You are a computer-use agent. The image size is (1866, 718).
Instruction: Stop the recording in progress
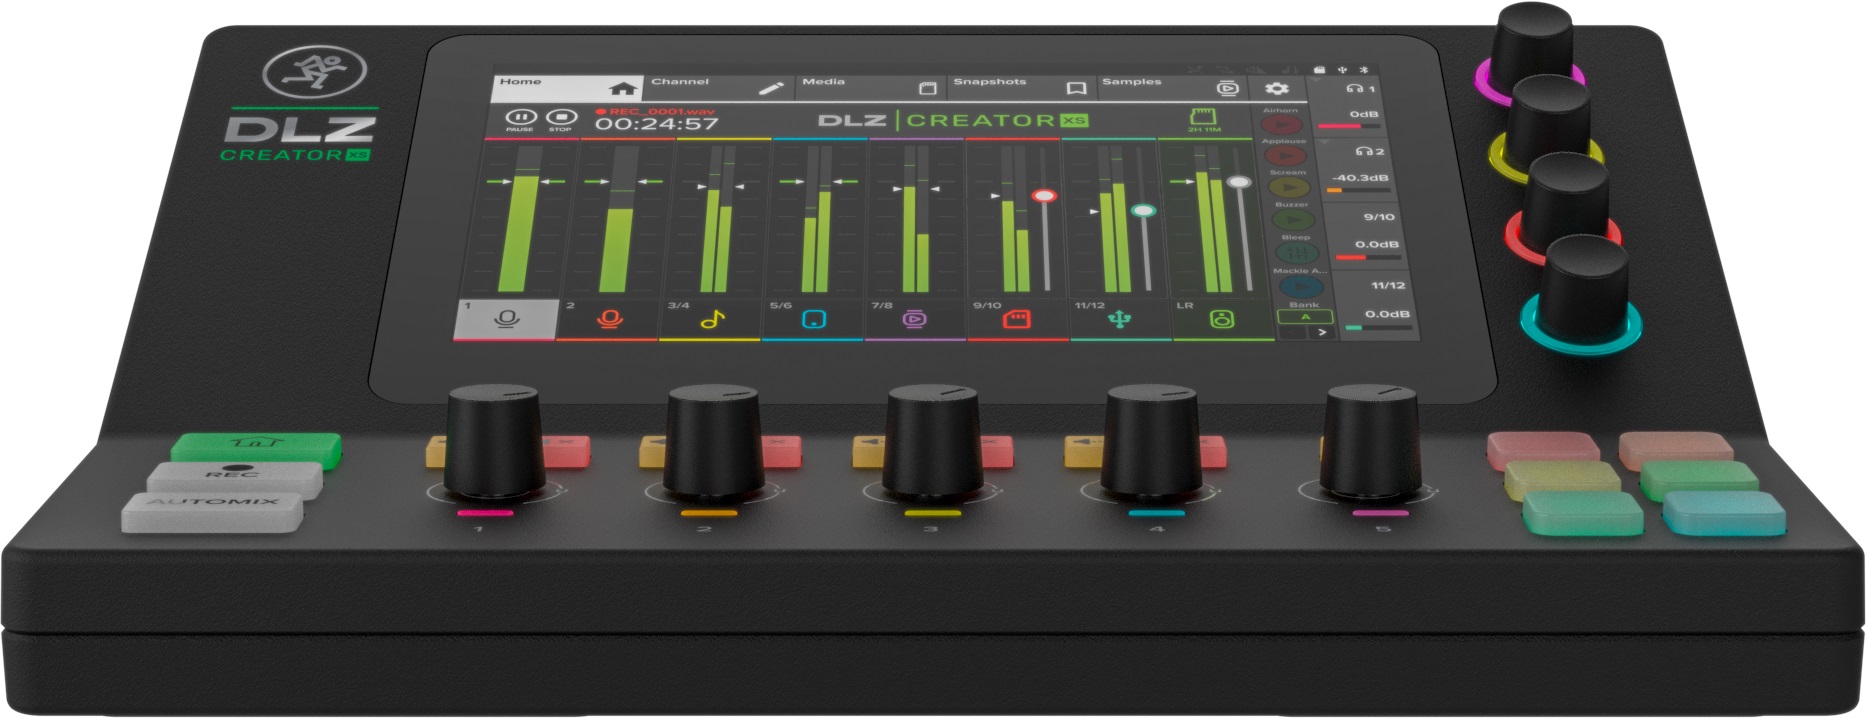tap(561, 118)
